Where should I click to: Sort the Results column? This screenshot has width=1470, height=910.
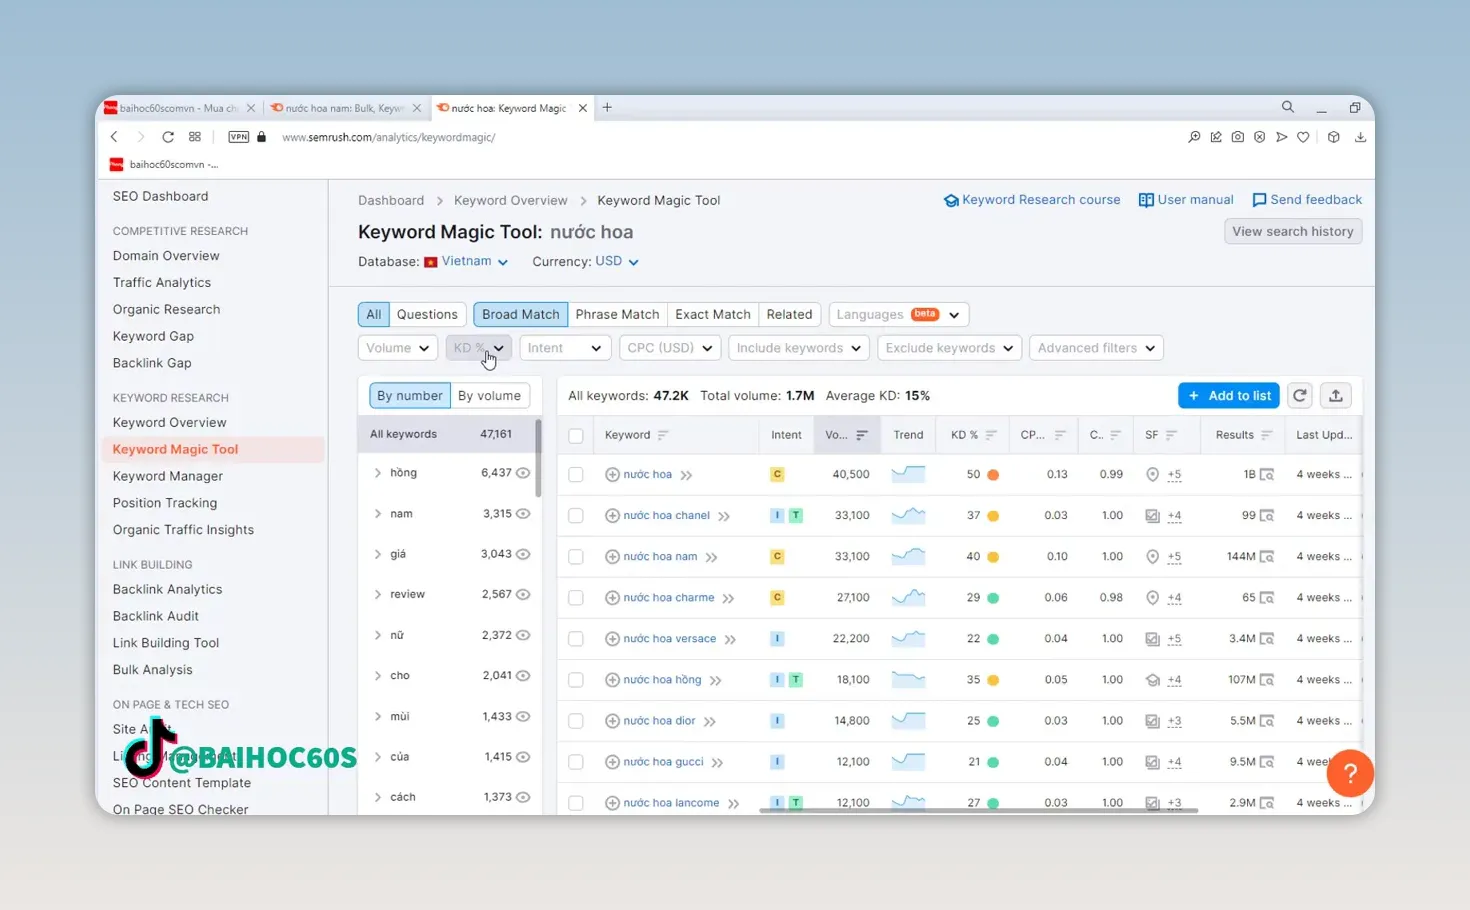[x=1266, y=435]
